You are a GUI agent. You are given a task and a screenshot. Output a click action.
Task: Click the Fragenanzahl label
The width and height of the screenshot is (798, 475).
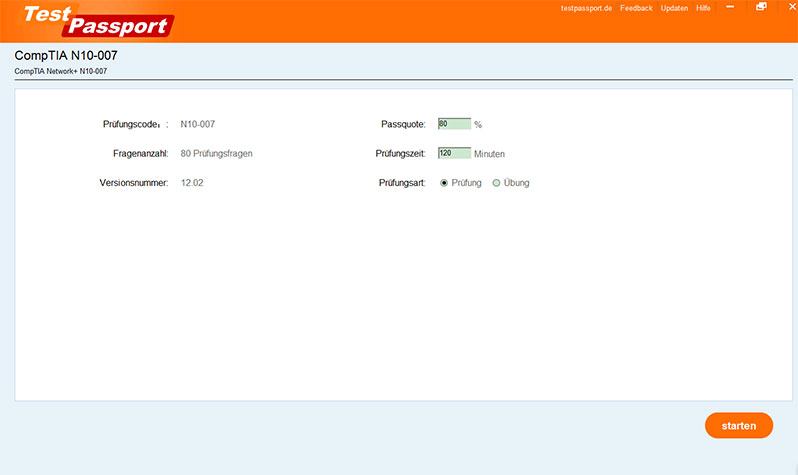(x=140, y=154)
